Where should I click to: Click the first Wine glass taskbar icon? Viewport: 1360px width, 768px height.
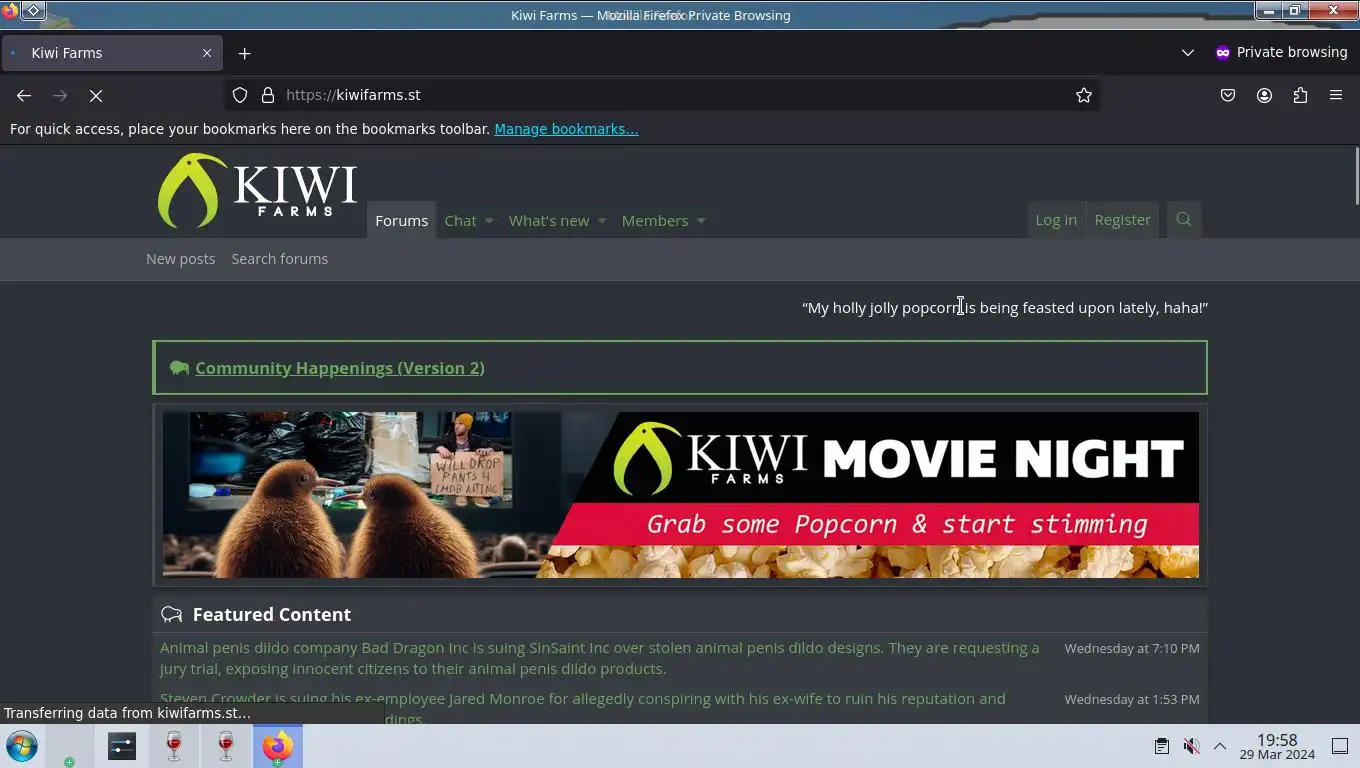click(x=174, y=746)
